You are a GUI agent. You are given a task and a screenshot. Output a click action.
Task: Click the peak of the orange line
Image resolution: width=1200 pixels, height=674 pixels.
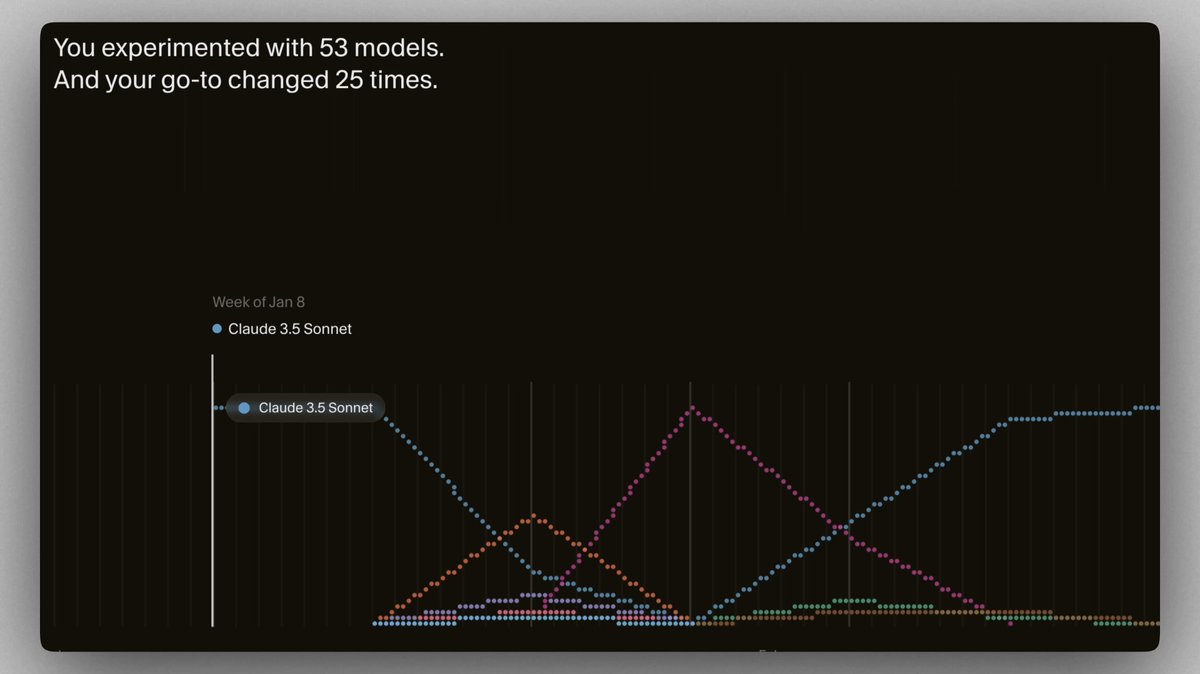535,516
